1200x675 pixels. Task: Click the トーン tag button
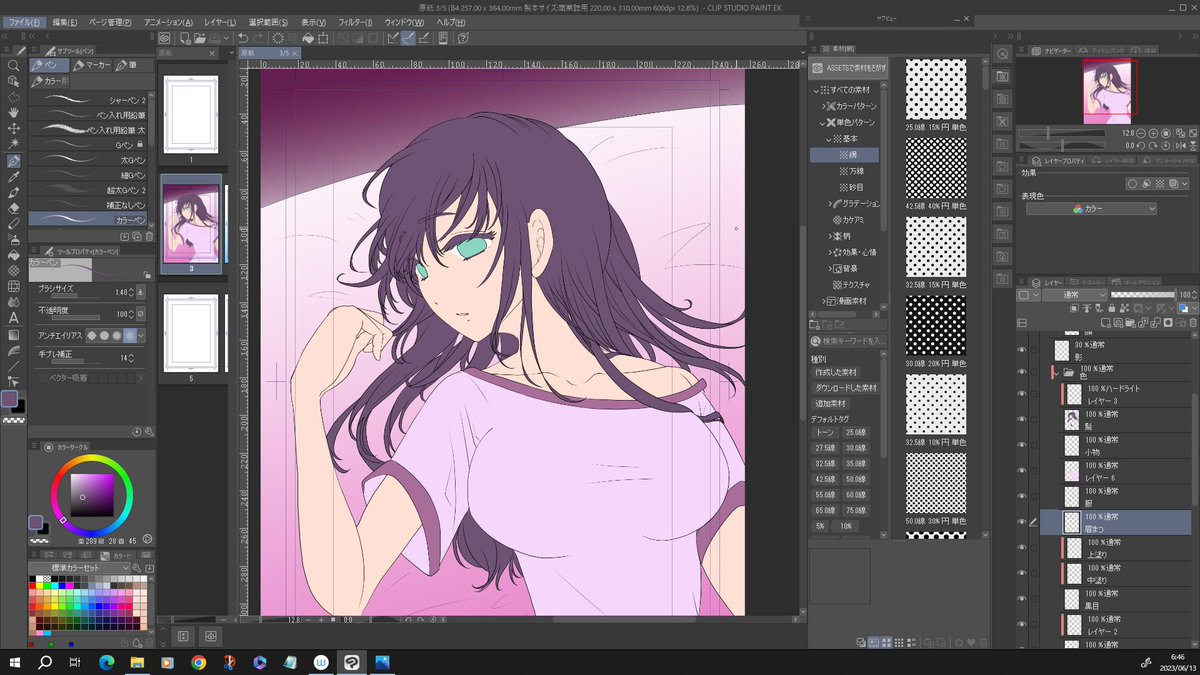pos(825,432)
